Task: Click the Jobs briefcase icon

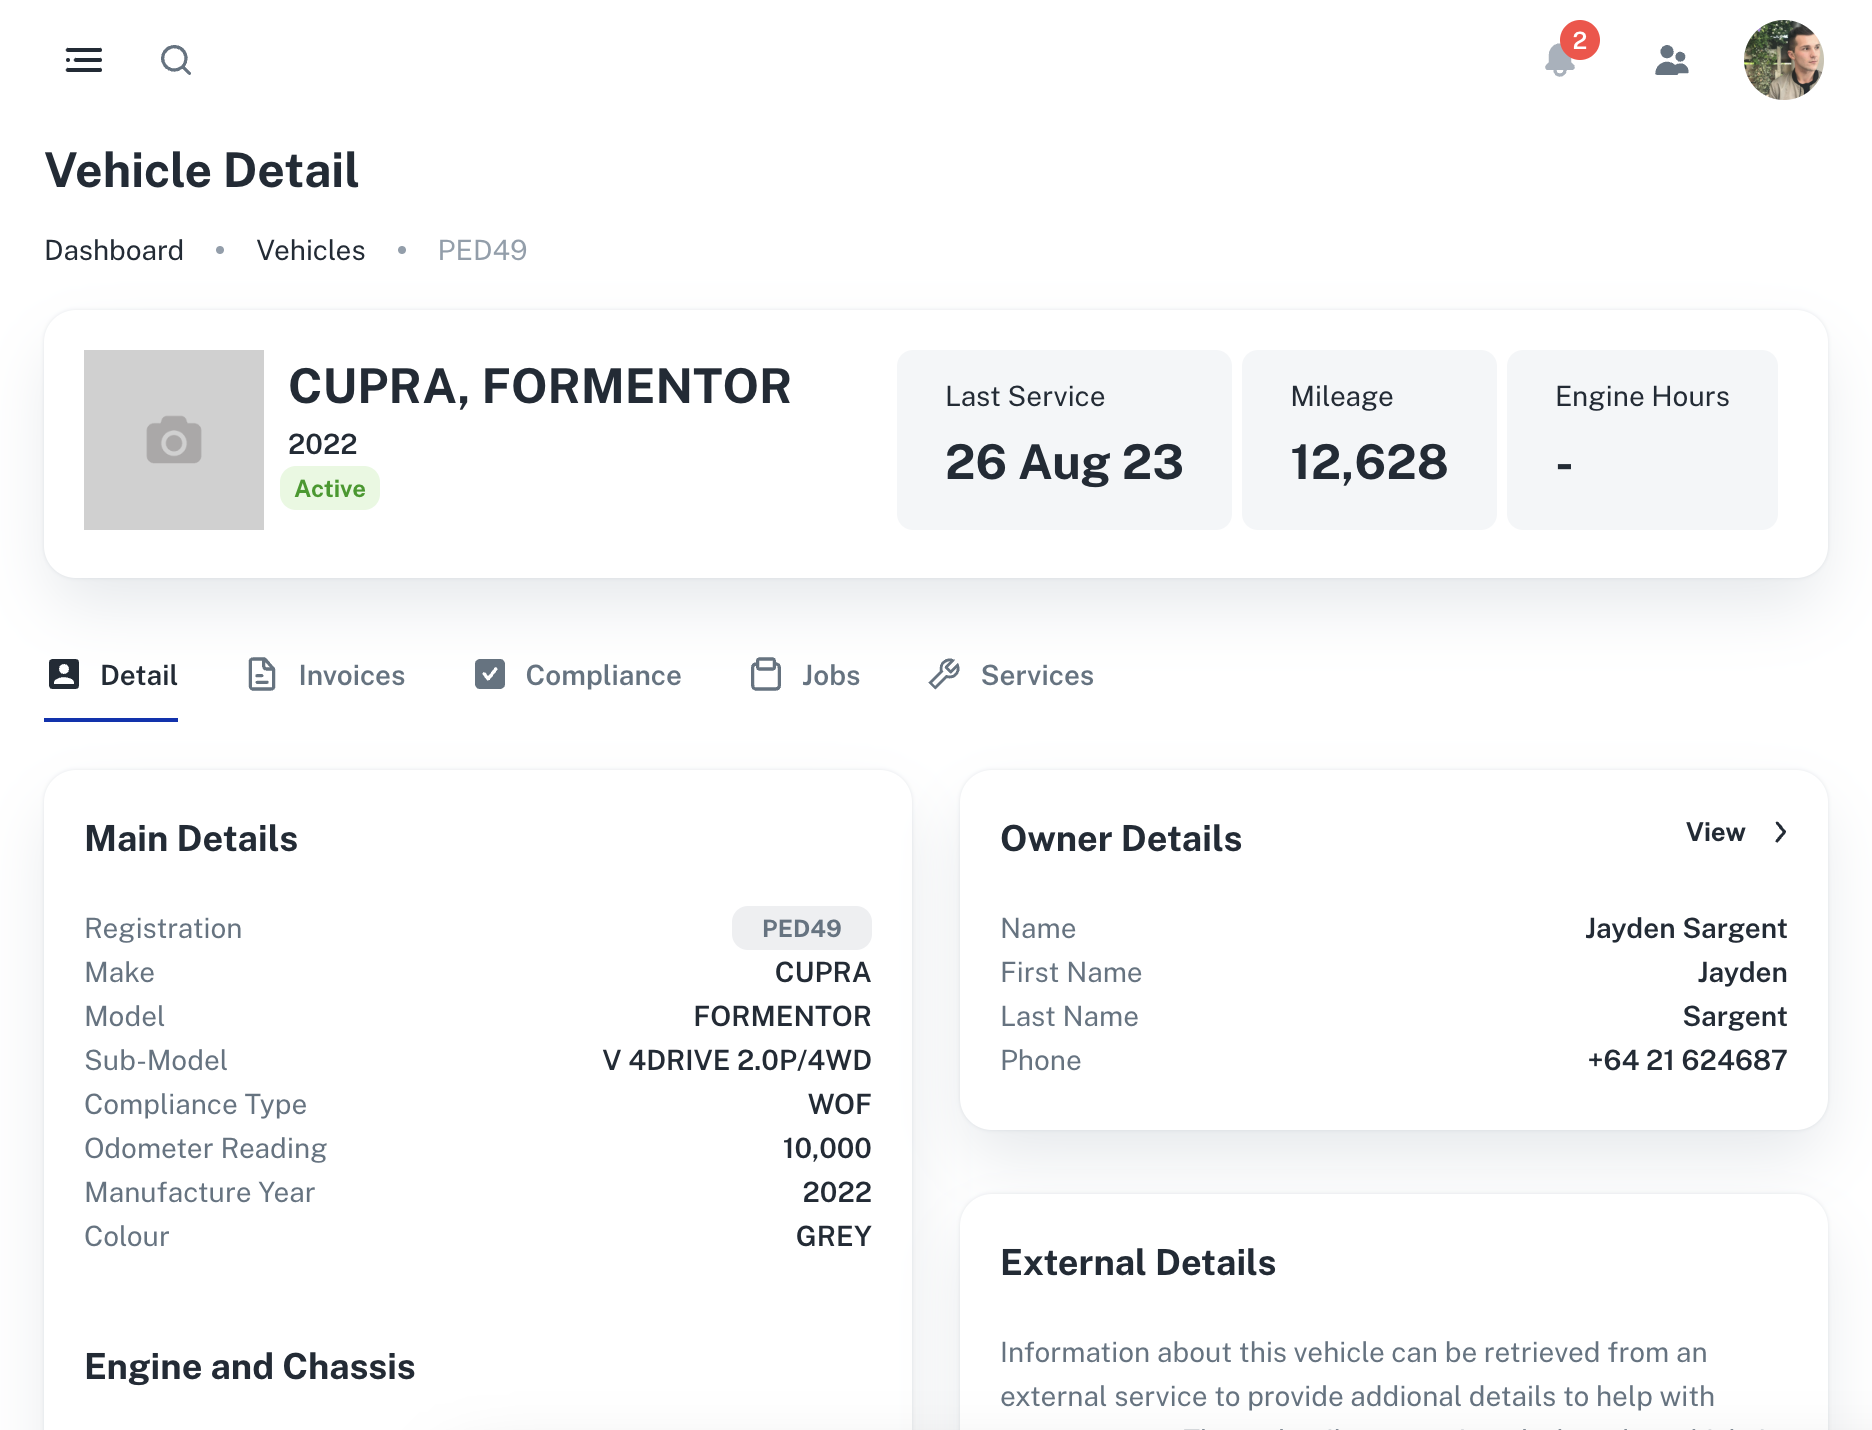Action: point(765,674)
